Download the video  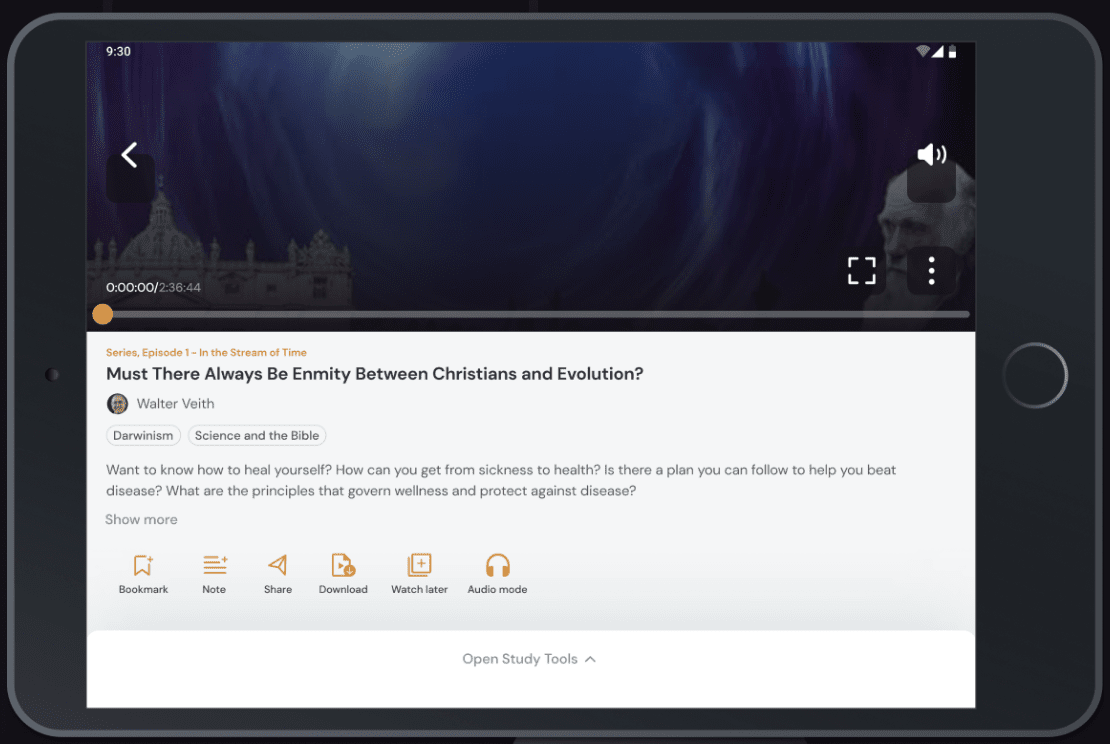coord(343,575)
